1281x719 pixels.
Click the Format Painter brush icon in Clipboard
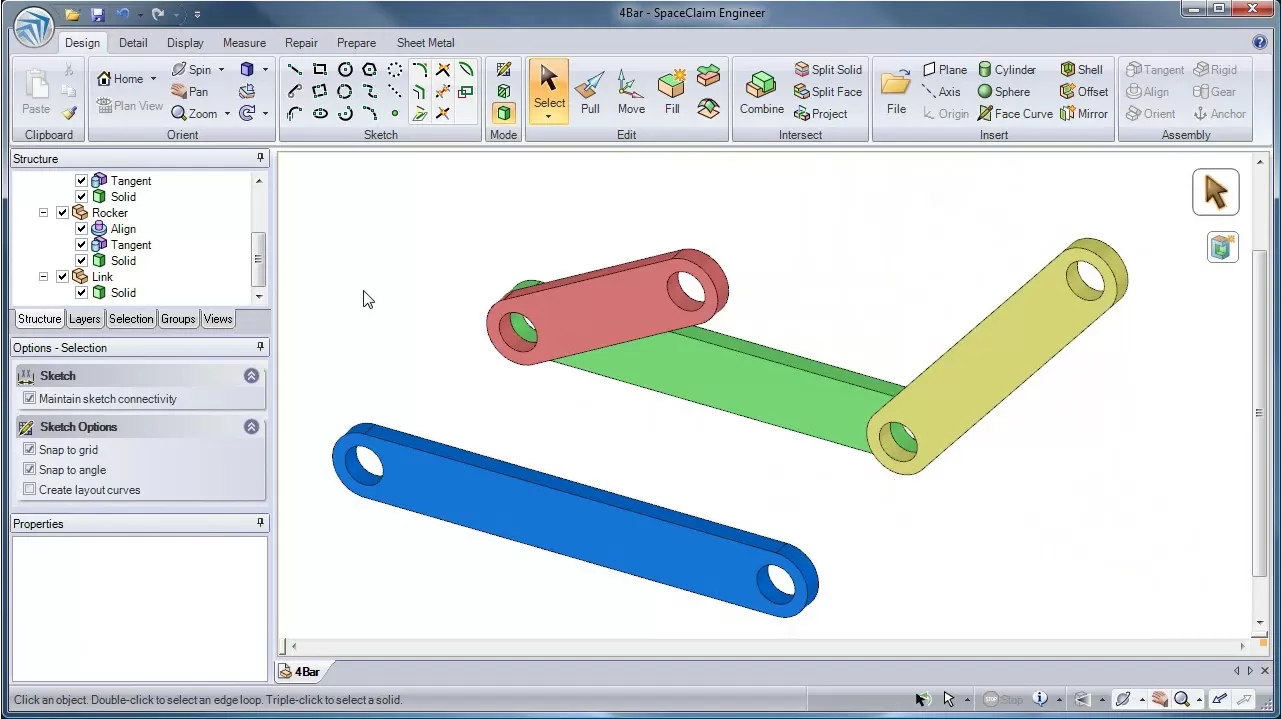point(69,113)
